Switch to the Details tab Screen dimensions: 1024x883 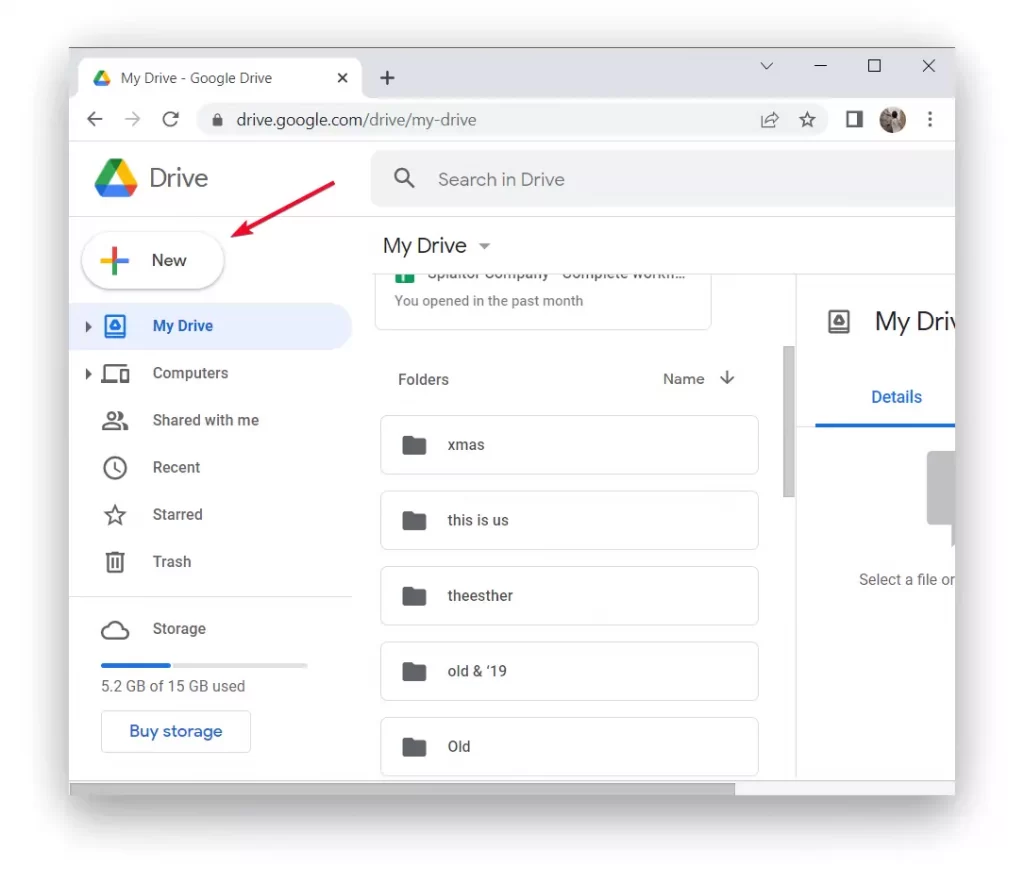click(x=896, y=397)
